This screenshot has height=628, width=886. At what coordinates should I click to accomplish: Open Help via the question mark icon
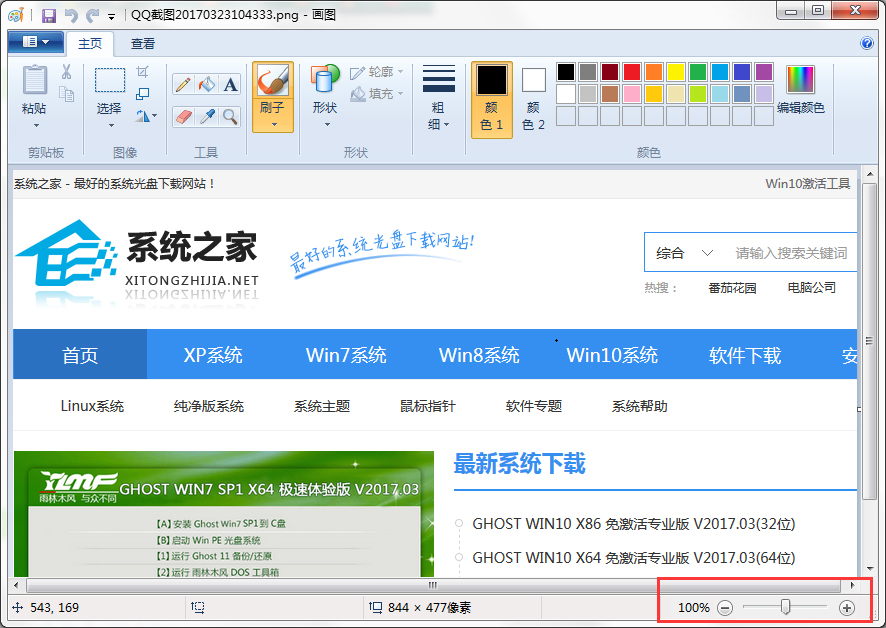coord(866,43)
